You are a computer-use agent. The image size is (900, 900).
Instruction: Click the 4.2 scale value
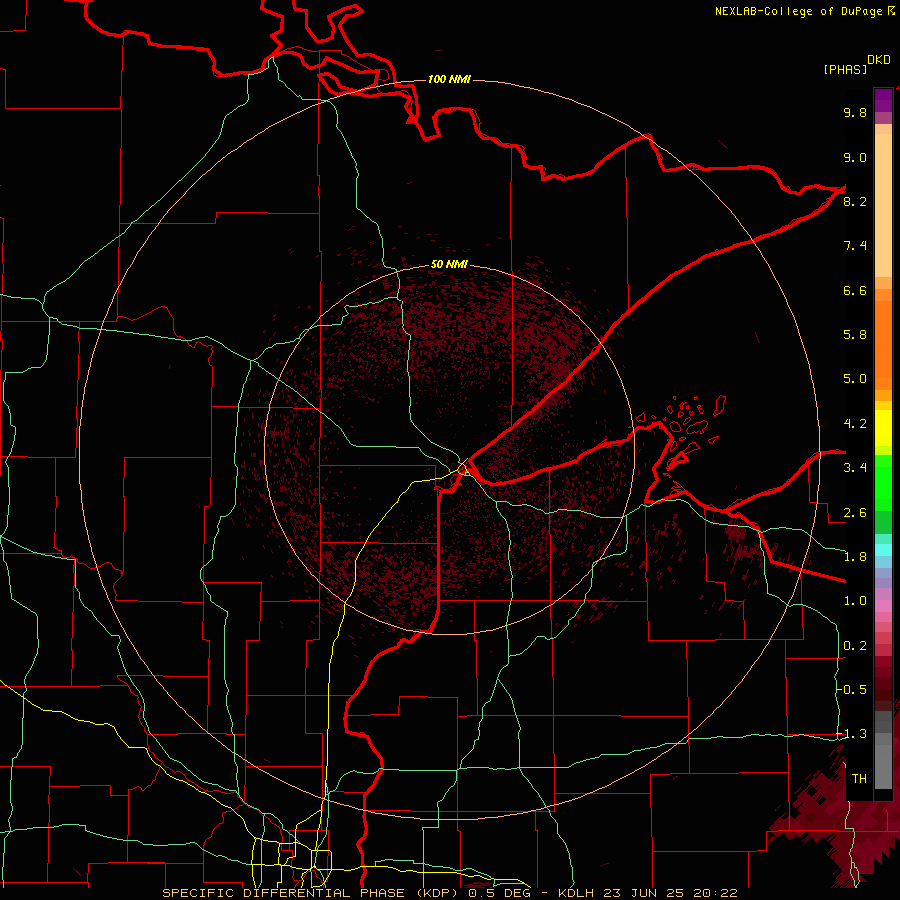pos(855,424)
